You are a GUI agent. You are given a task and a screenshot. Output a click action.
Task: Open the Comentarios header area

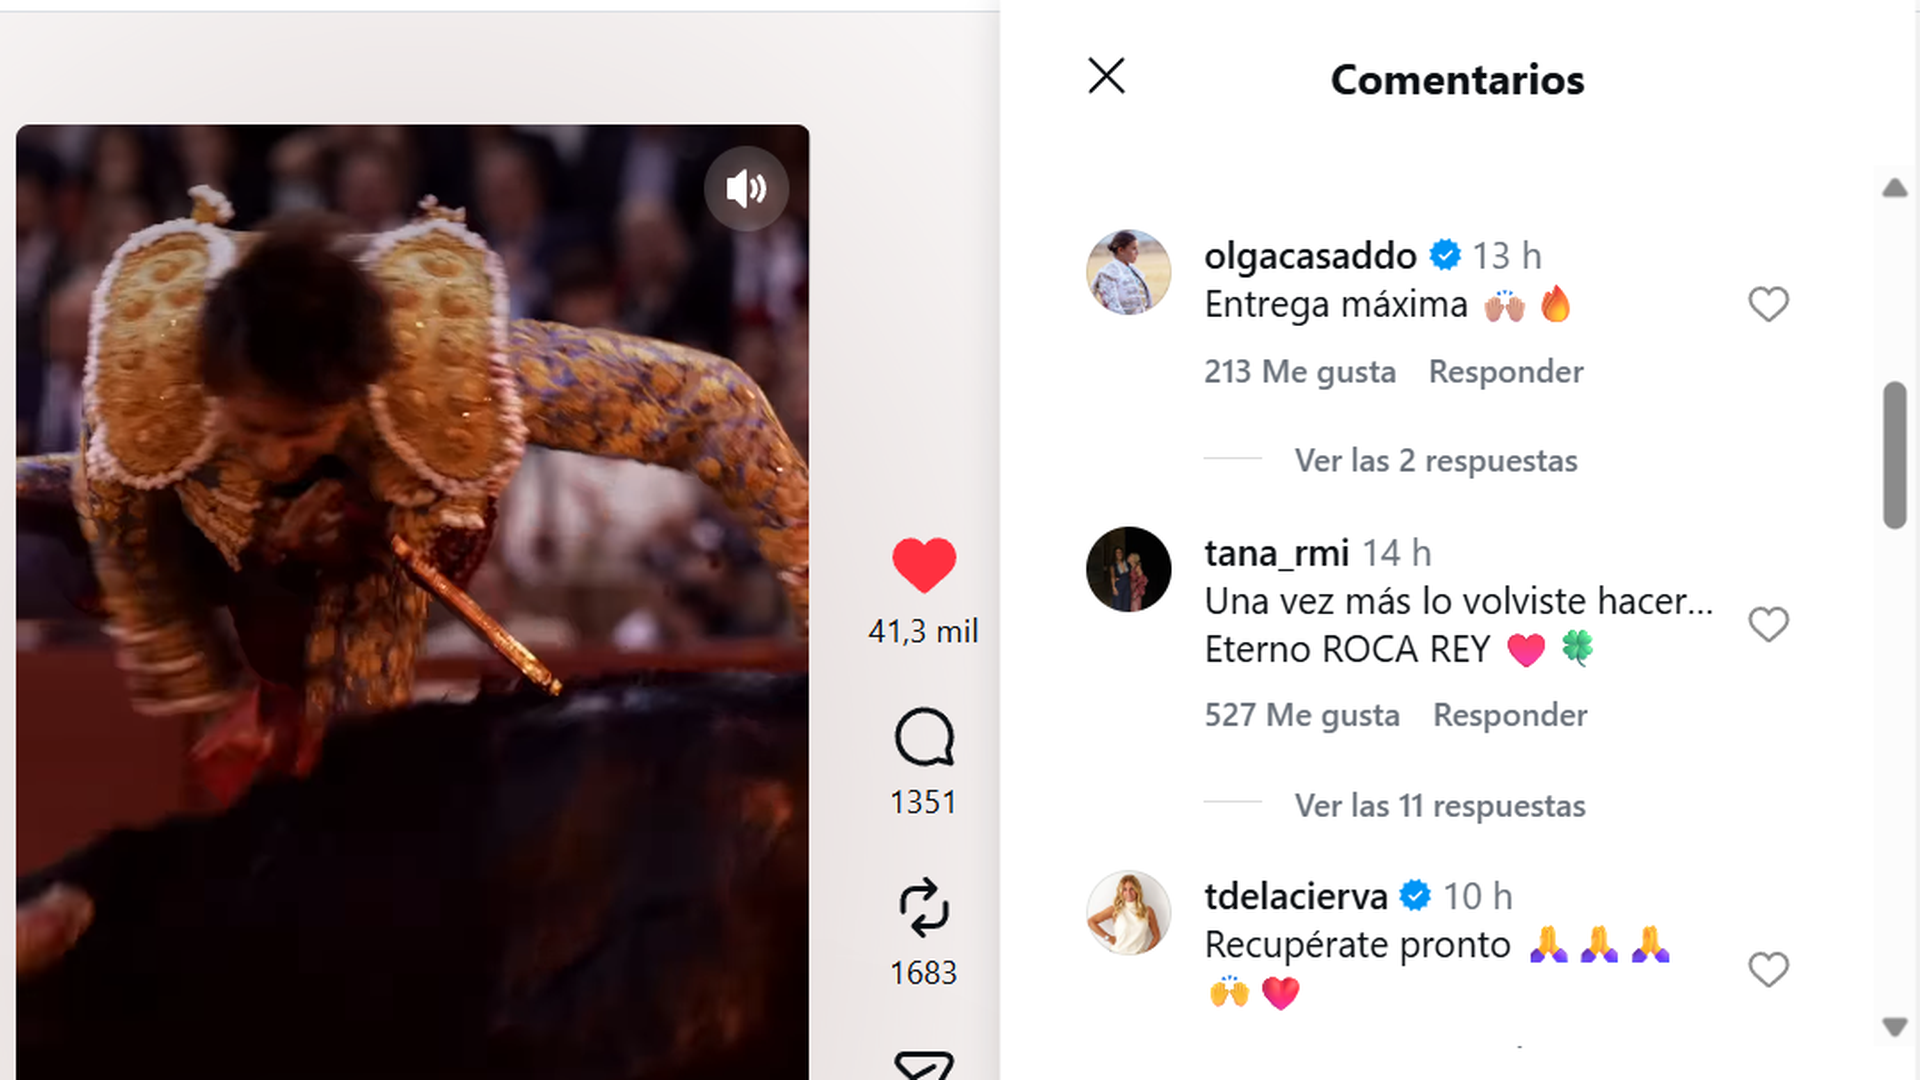tap(1457, 80)
